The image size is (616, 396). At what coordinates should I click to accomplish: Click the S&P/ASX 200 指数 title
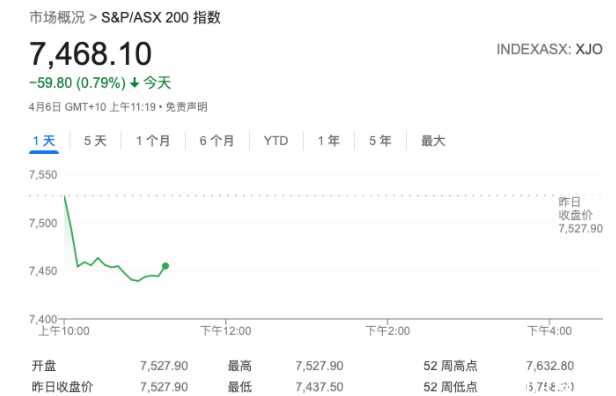pos(161,18)
